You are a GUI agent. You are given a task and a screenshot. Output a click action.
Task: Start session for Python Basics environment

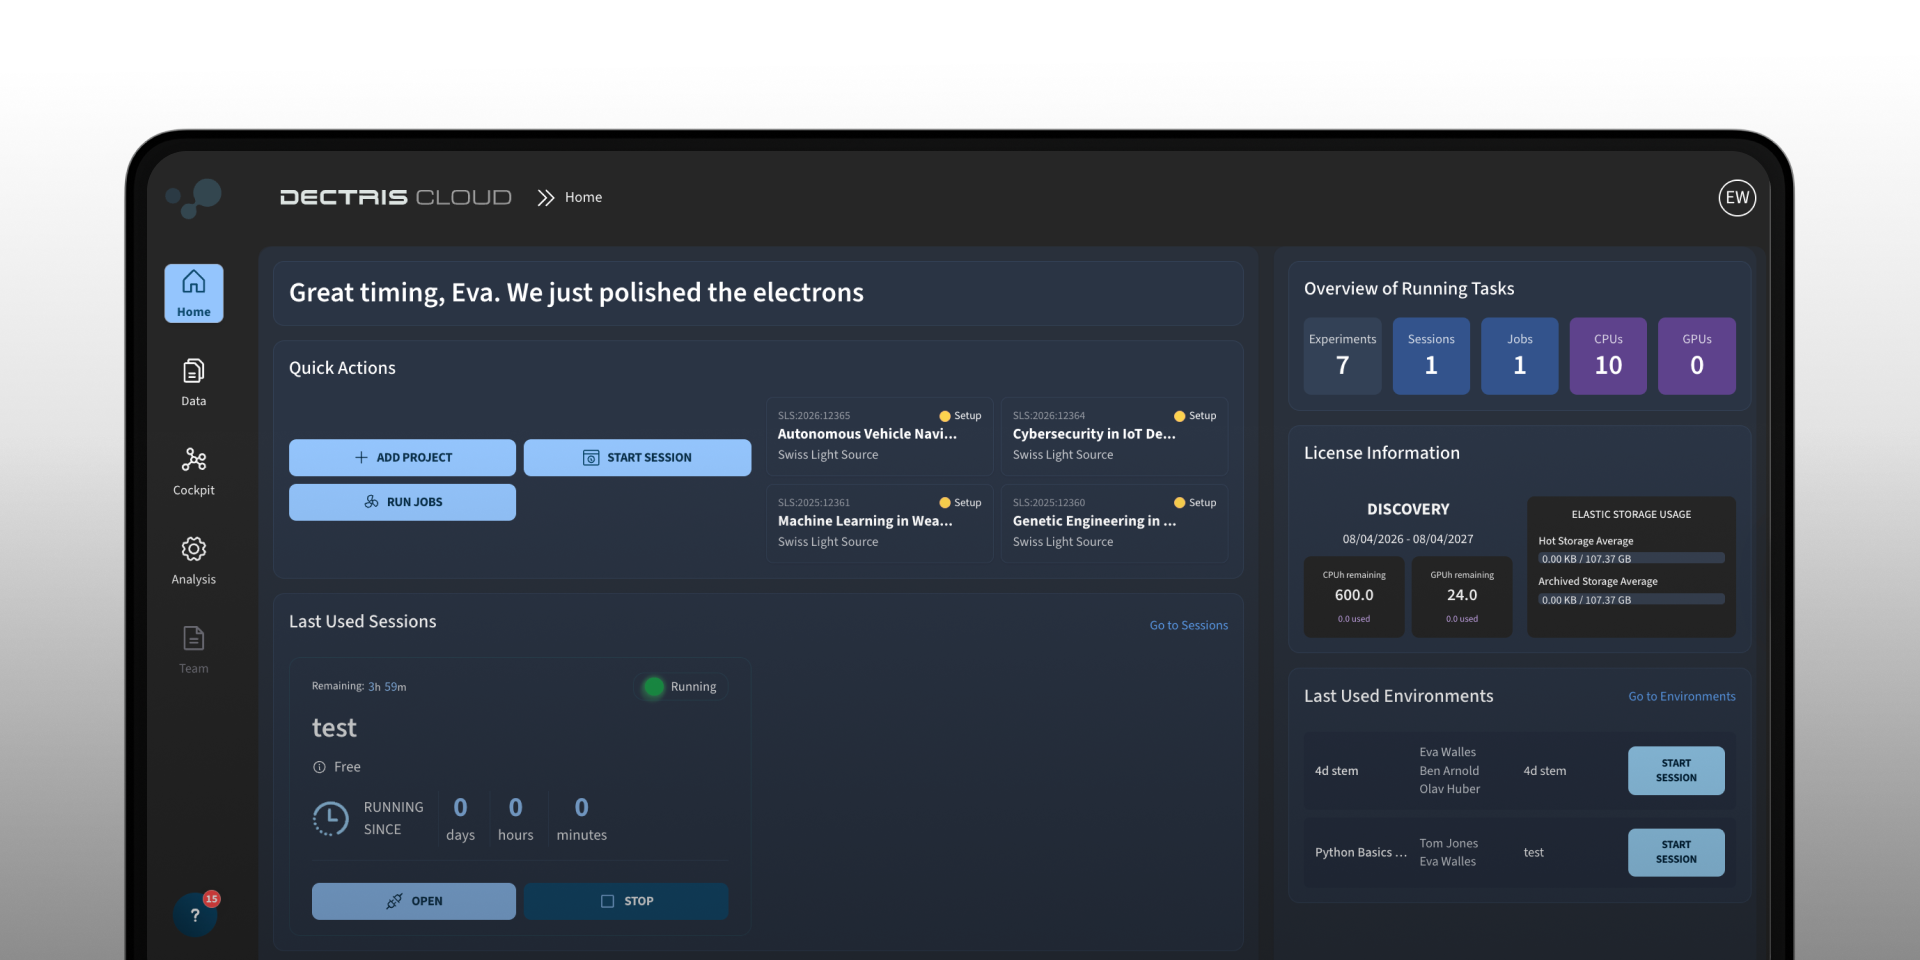point(1676,852)
